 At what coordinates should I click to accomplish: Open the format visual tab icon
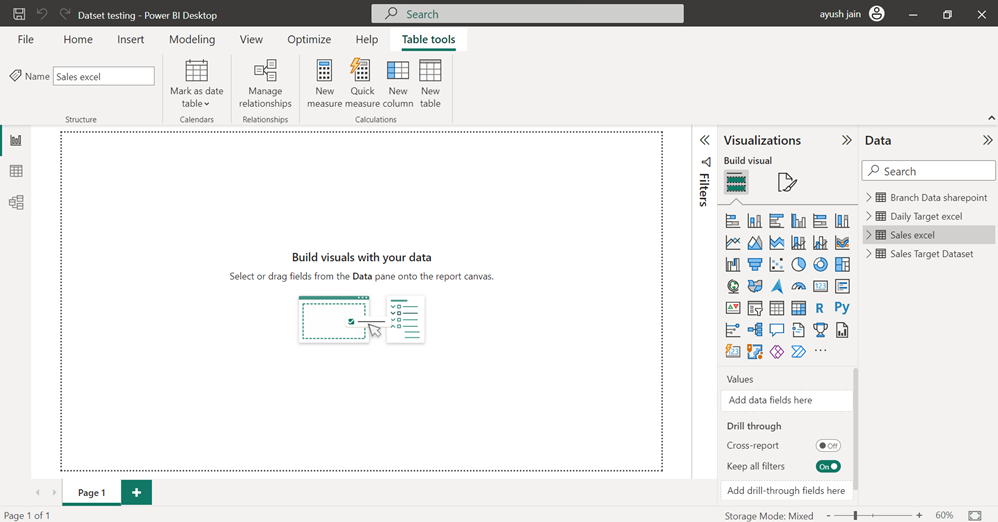787,183
